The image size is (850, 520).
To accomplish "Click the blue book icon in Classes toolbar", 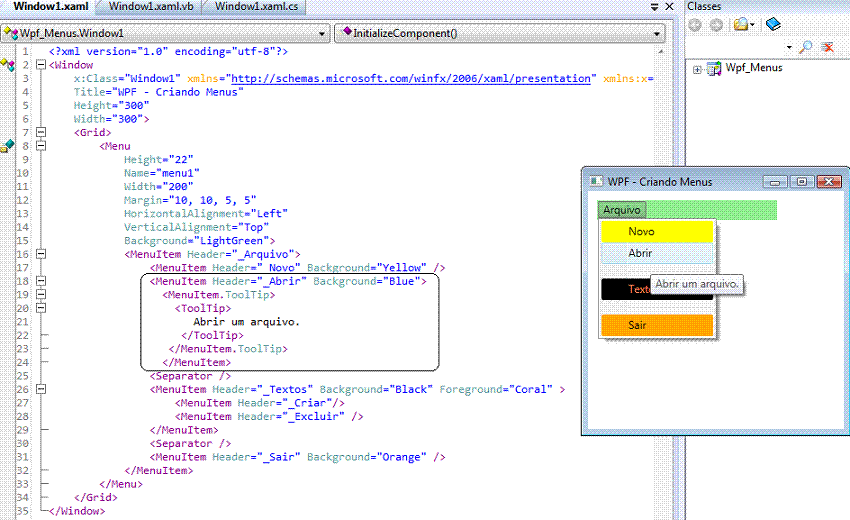I will (773, 25).
